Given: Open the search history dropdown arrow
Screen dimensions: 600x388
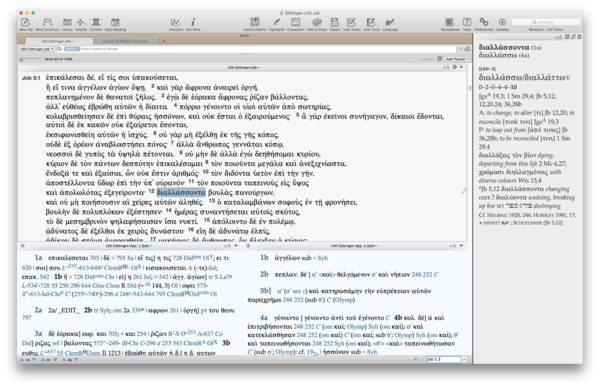Looking at the screenshot, I should pyautogui.click(x=460, y=49).
